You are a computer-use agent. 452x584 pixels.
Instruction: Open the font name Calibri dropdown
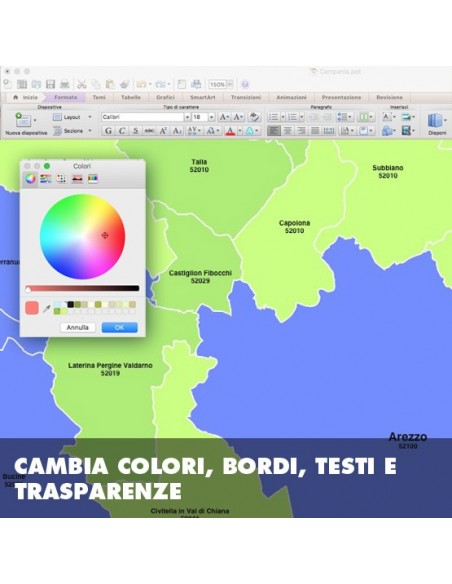tap(187, 117)
